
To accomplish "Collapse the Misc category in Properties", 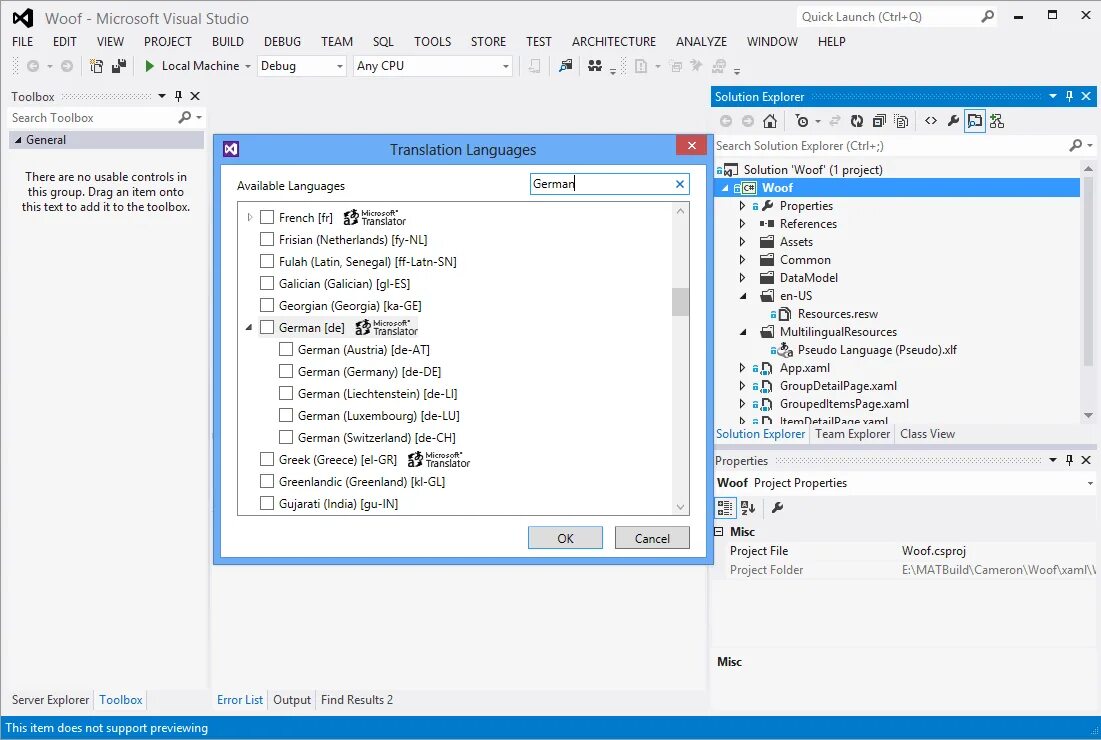I will 718,531.
